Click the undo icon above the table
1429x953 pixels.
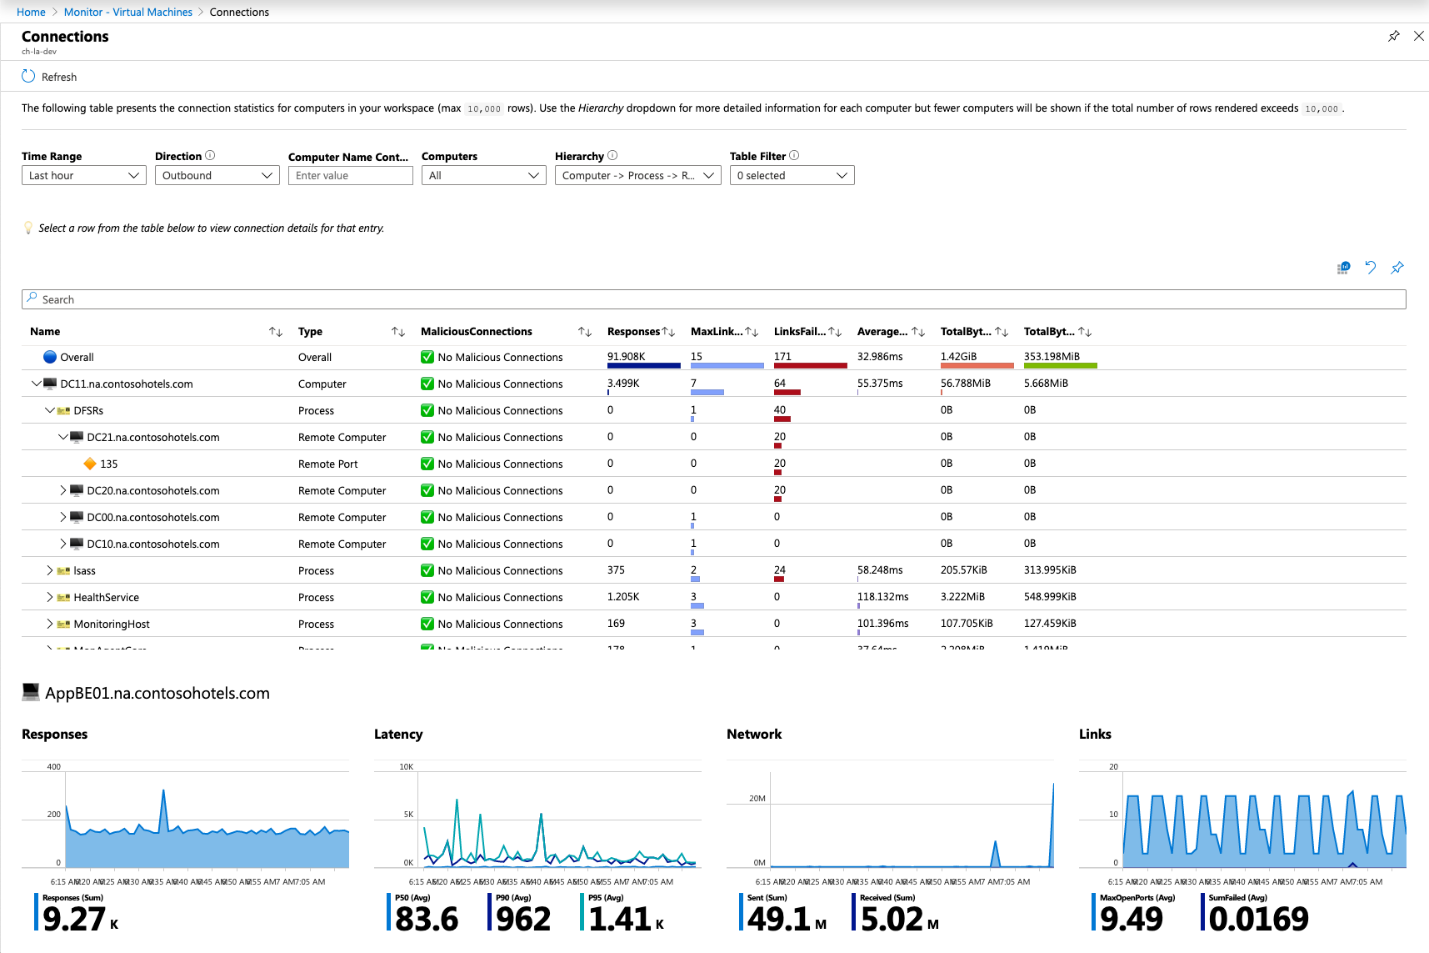coord(1370,267)
